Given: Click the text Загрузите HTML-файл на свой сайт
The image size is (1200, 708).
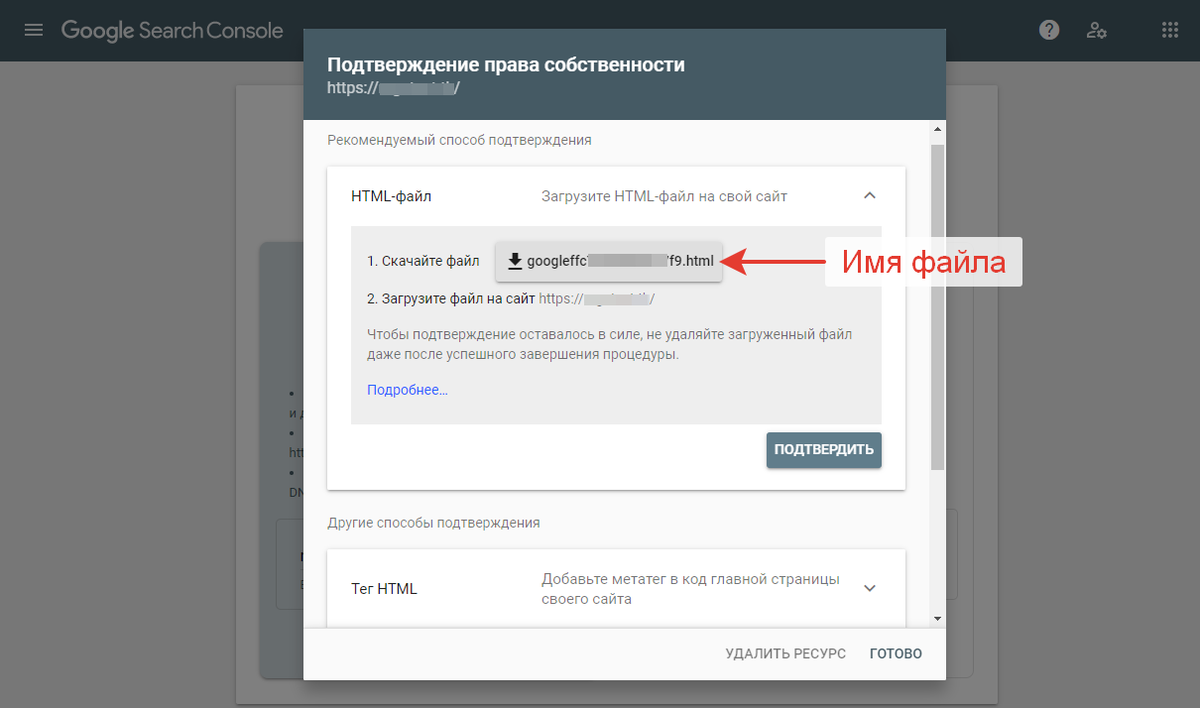Looking at the screenshot, I should [x=664, y=196].
